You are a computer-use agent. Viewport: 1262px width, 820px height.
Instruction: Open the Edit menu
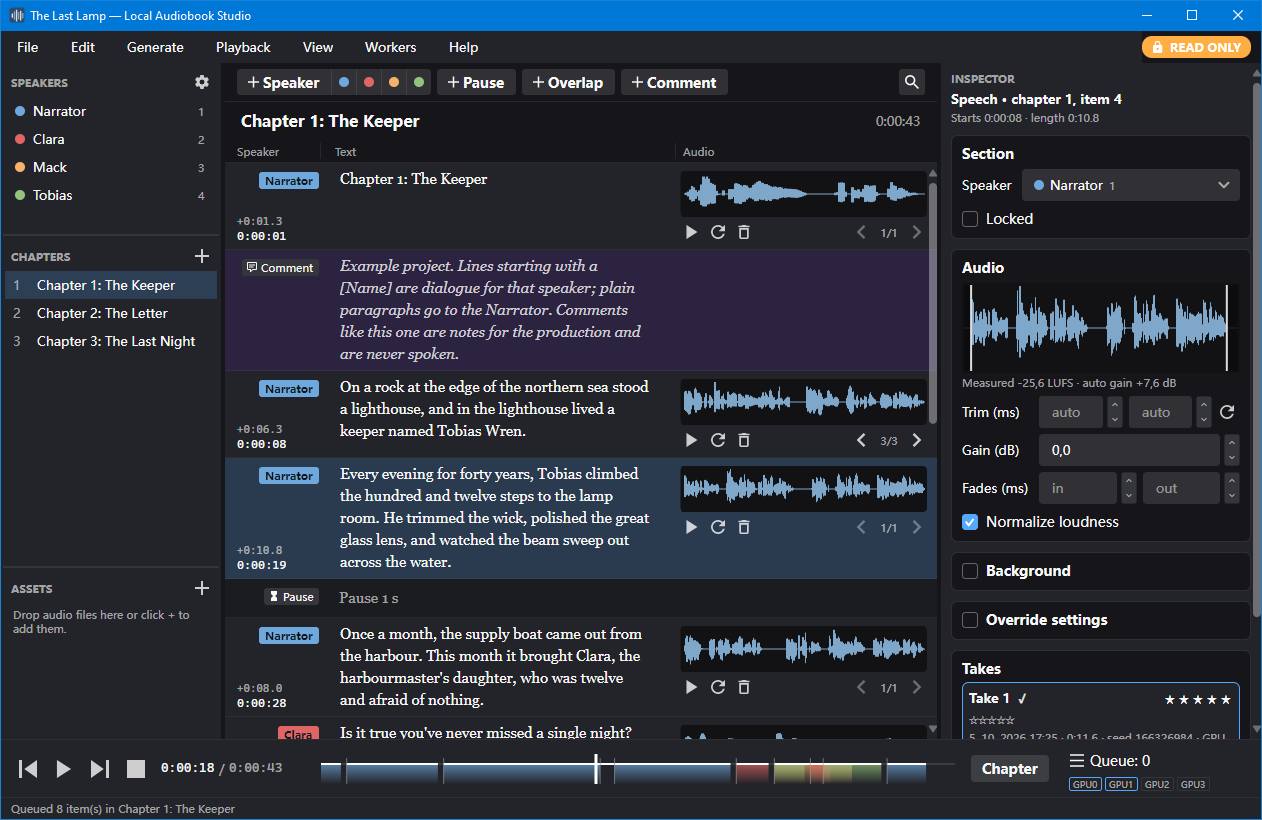click(x=83, y=47)
